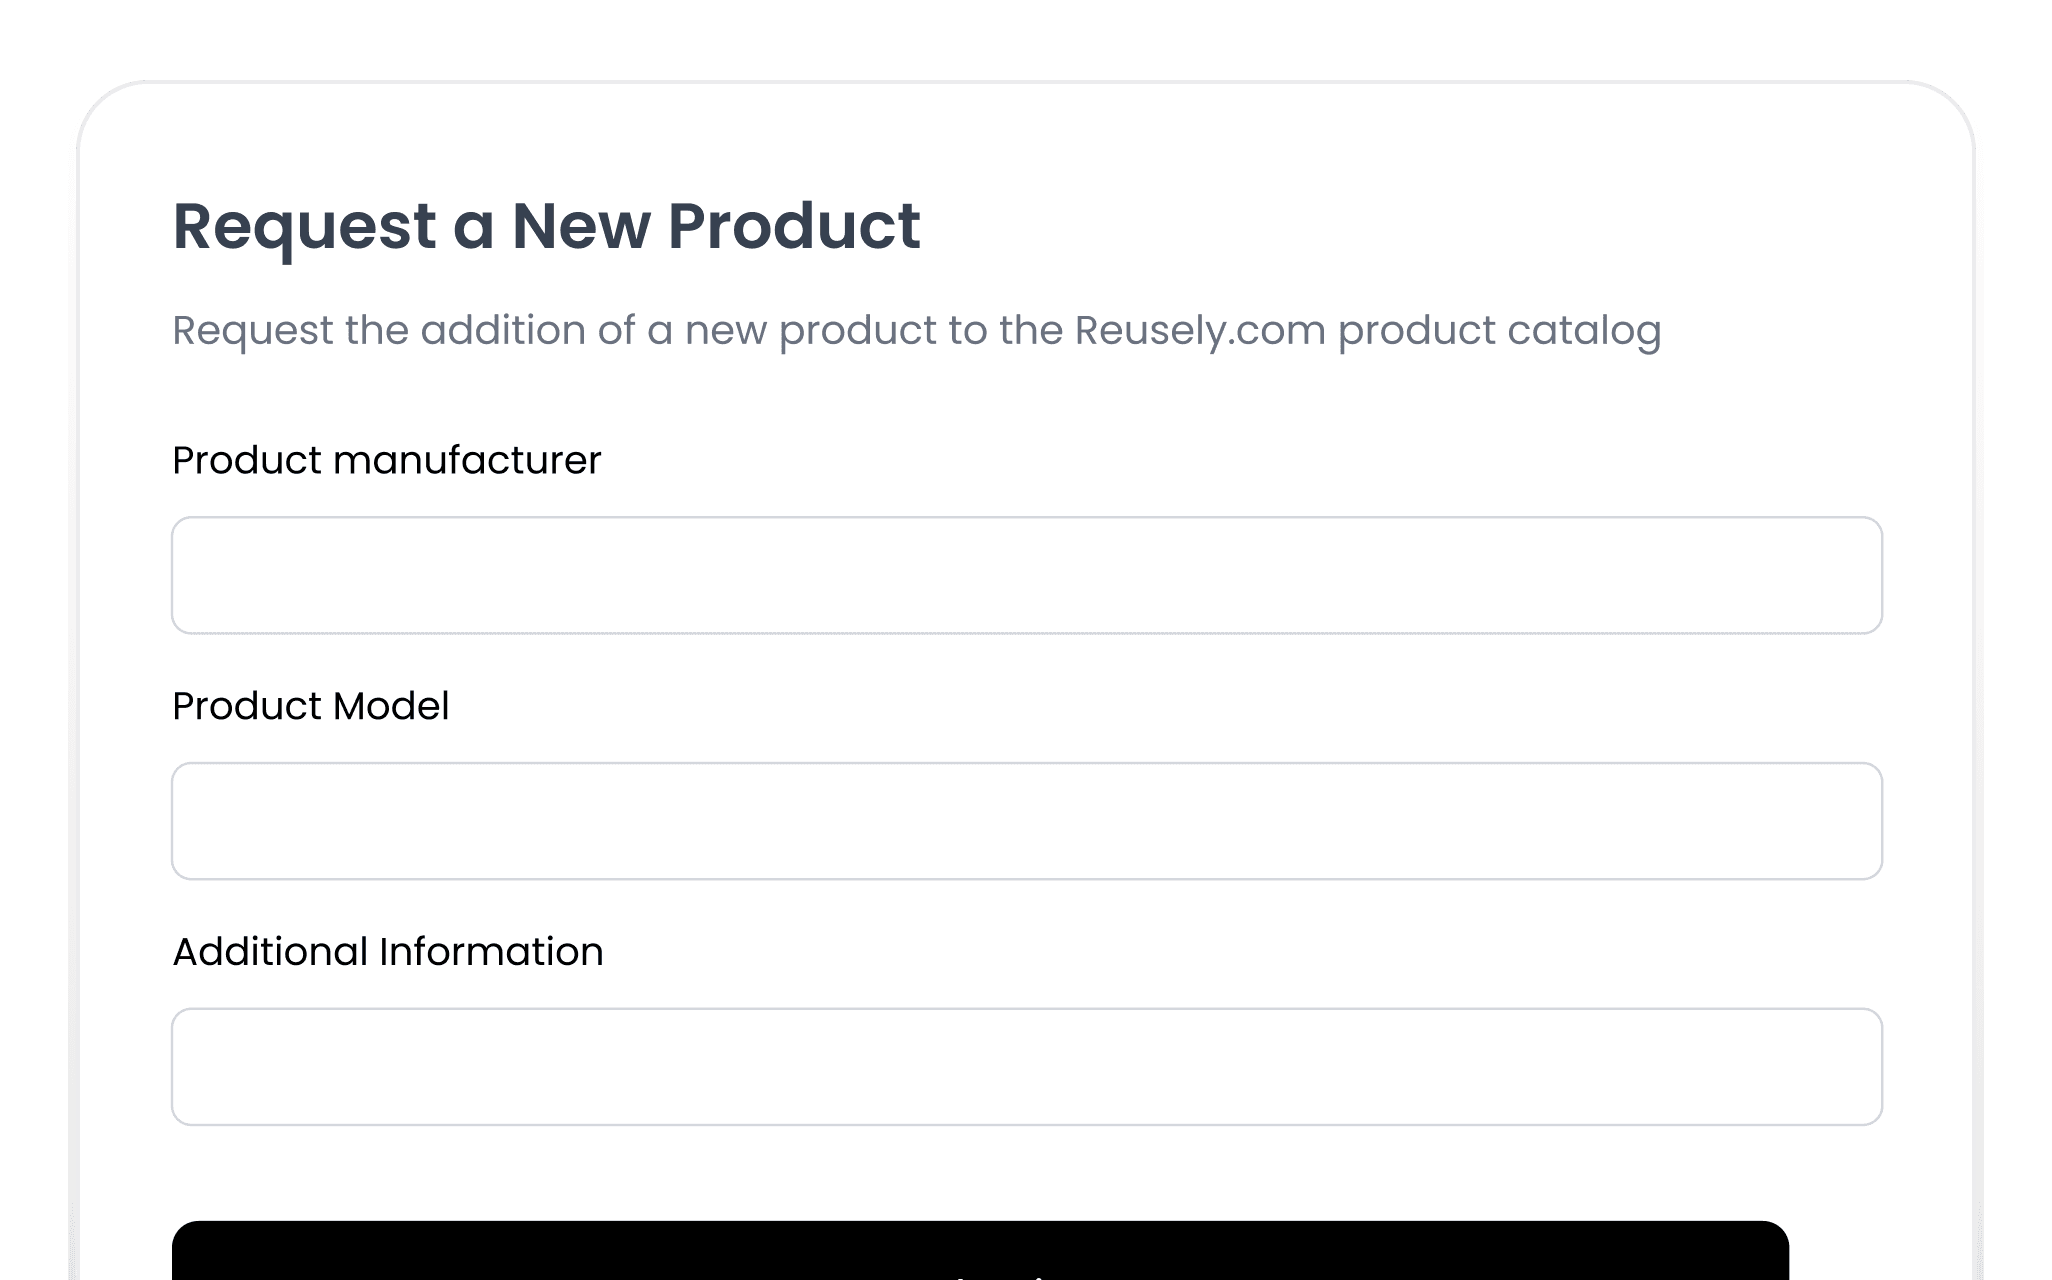Screen dimensions: 2052x1280
Task: Click 'product catalog' at the subtitle's end
Action: pos(1500,331)
